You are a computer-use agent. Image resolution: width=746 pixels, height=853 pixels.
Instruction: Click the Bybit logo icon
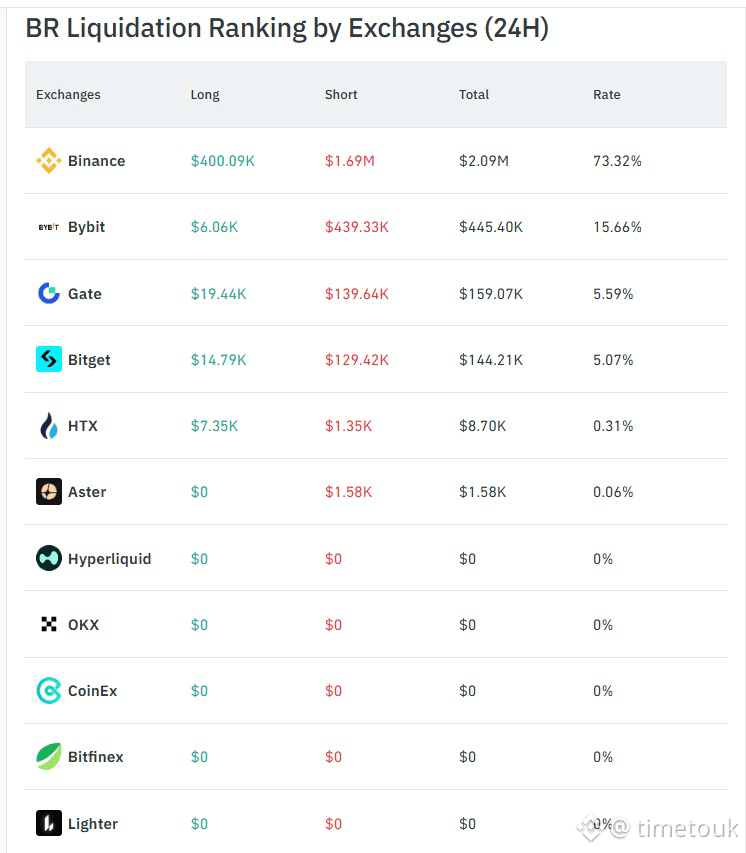[48, 227]
